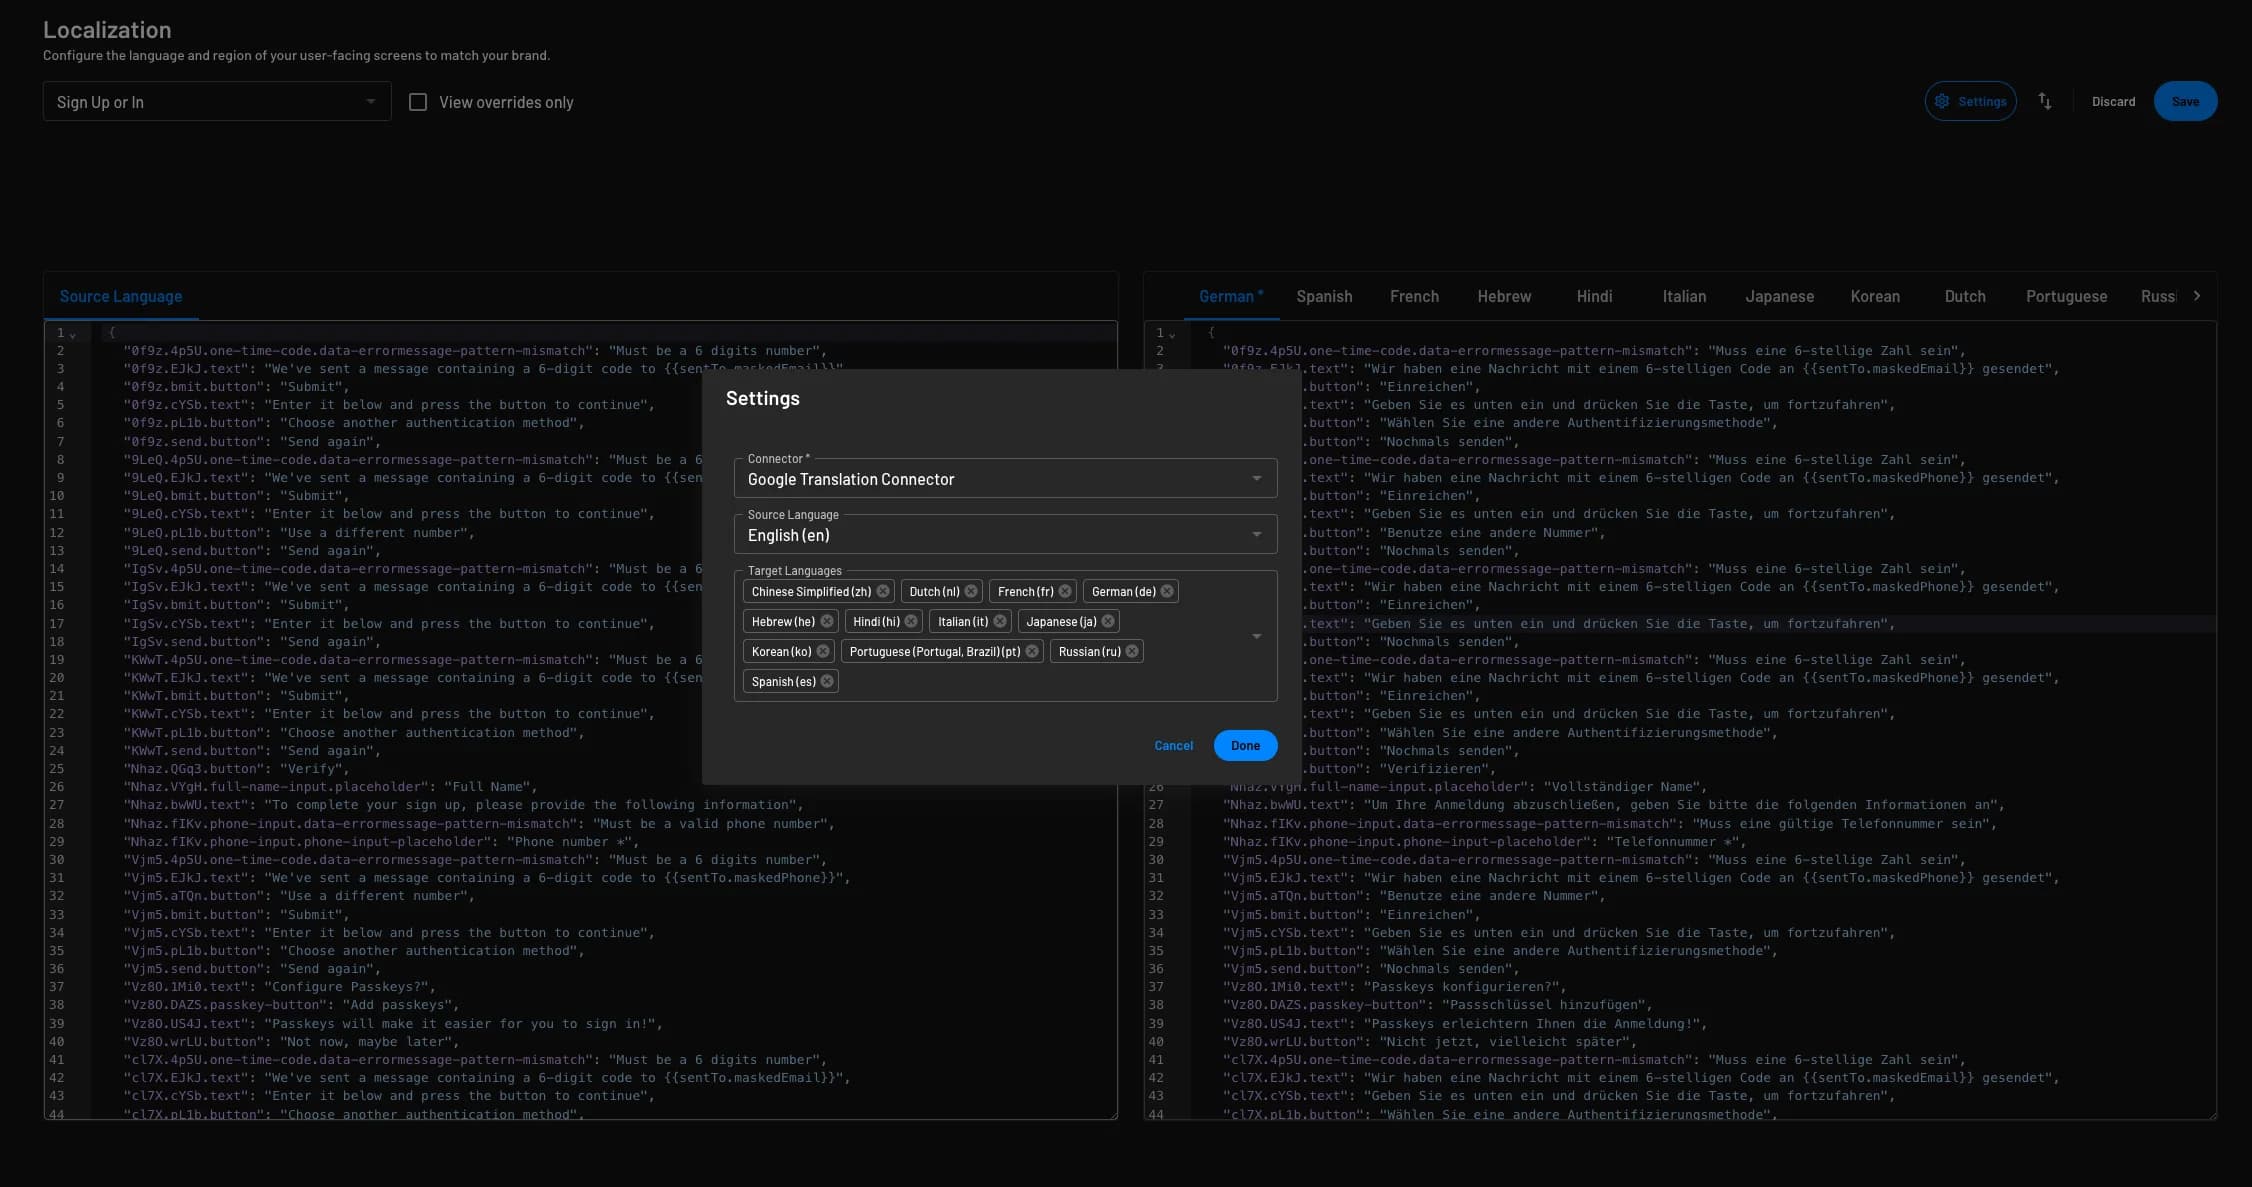The image size is (2252, 1187).
Task: Enable the View overrides only checkbox
Action: (x=417, y=101)
